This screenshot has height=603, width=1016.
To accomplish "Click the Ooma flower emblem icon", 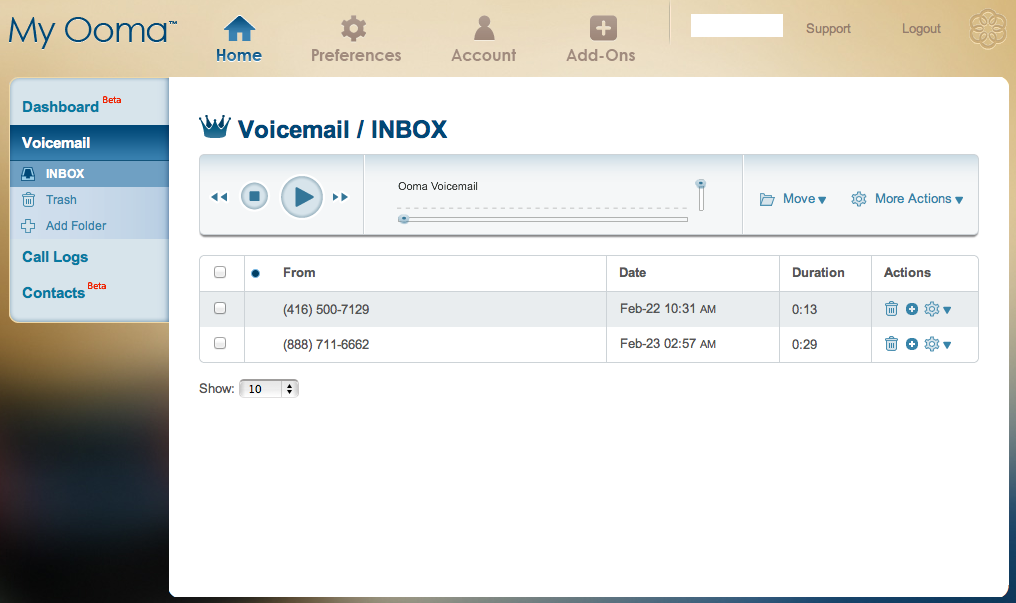I will point(987,28).
